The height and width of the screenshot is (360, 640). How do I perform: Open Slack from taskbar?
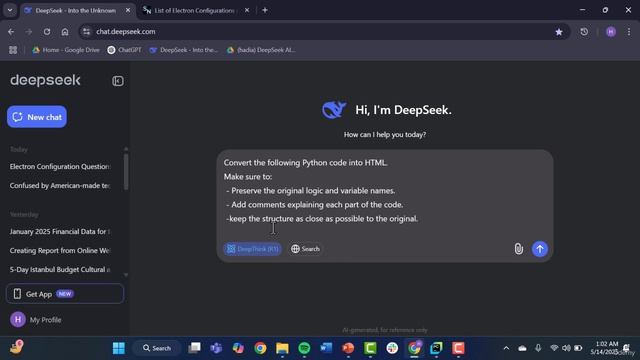pyautogui.click(x=392, y=348)
